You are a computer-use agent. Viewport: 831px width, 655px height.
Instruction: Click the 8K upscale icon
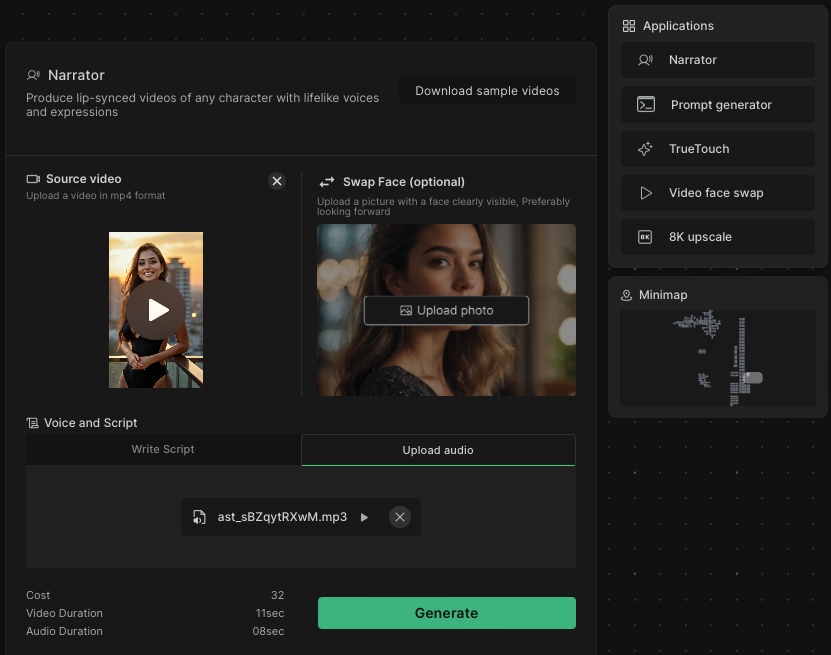(x=645, y=237)
